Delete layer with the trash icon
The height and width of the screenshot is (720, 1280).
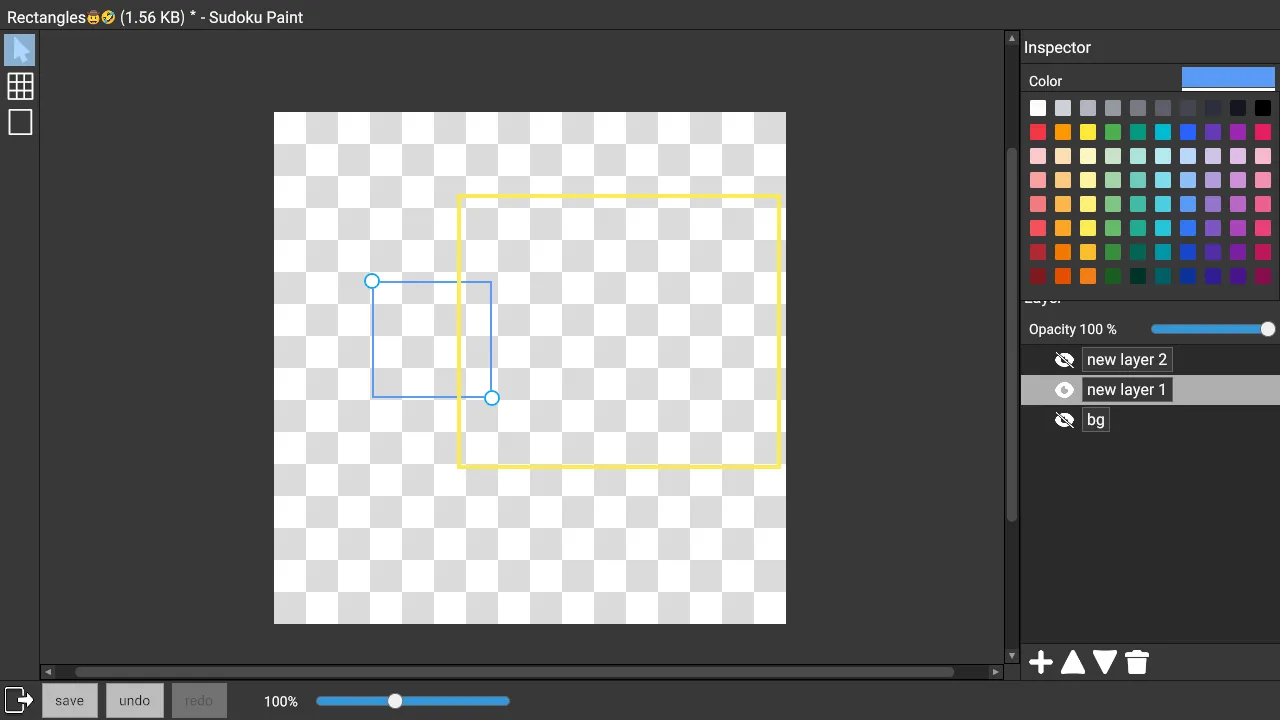click(1137, 662)
